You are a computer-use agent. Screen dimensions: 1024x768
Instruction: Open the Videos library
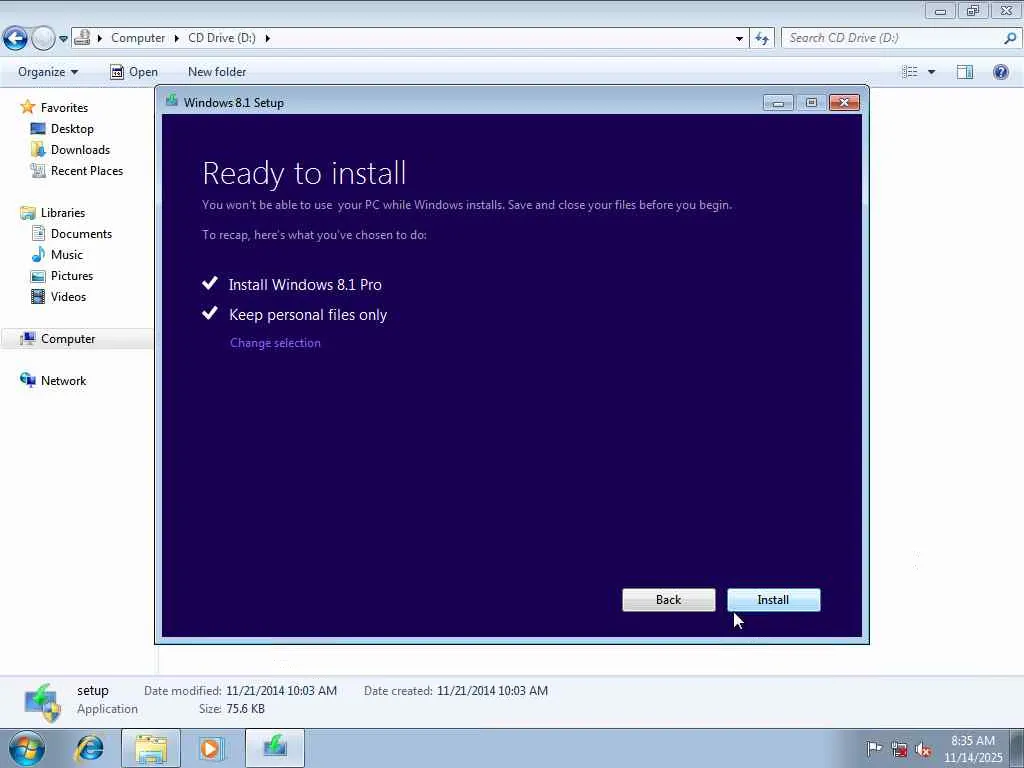click(x=68, y=296)
